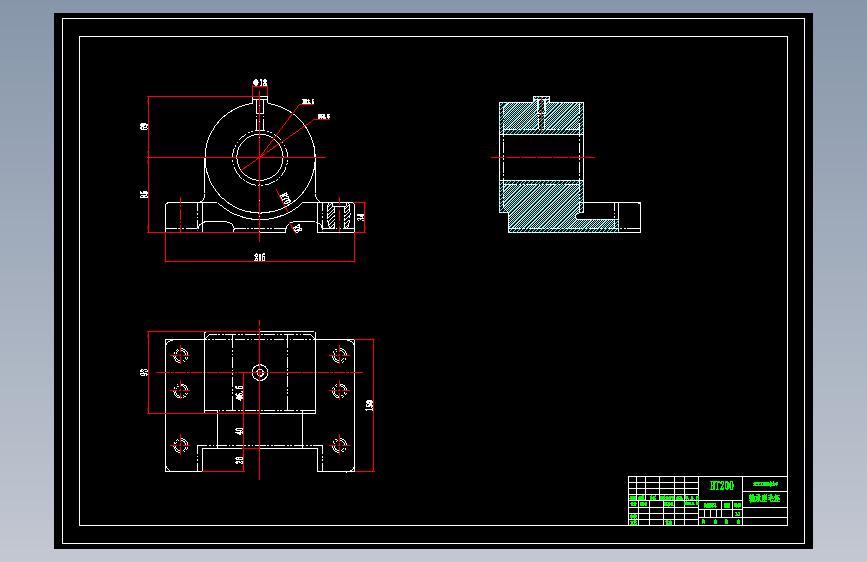Select the 轴承座毛坯 part name in title block
The image size is (867, 562).
click(765, 498)
